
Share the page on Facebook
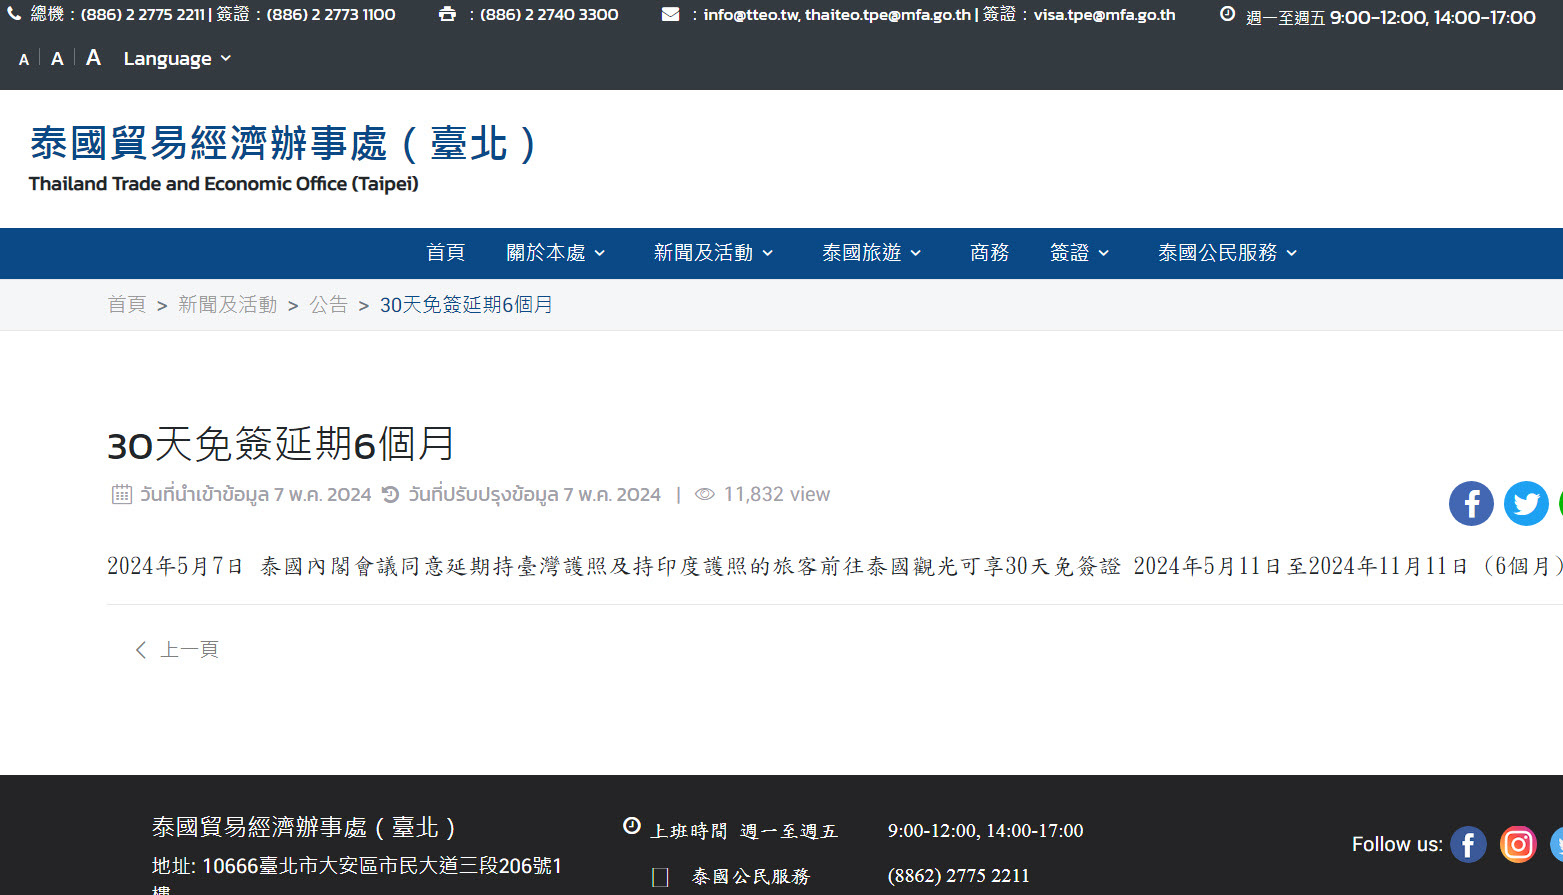(x=1471, y=503)
